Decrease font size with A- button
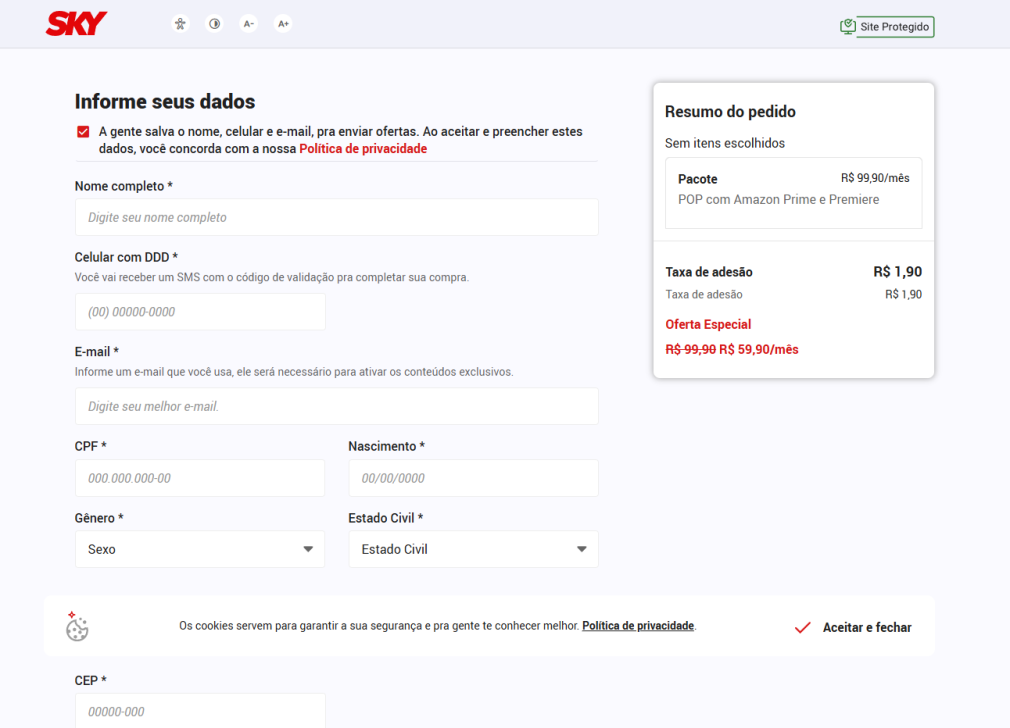The height and width of the screenshot is (728, 1010). click(249, 24)
